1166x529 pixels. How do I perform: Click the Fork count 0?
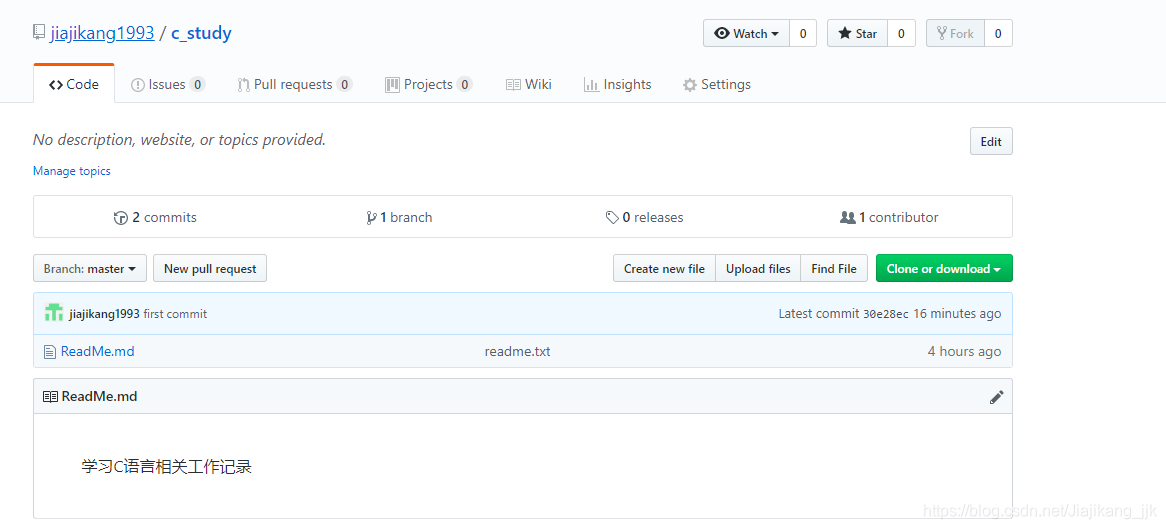[x=998, y=33]
